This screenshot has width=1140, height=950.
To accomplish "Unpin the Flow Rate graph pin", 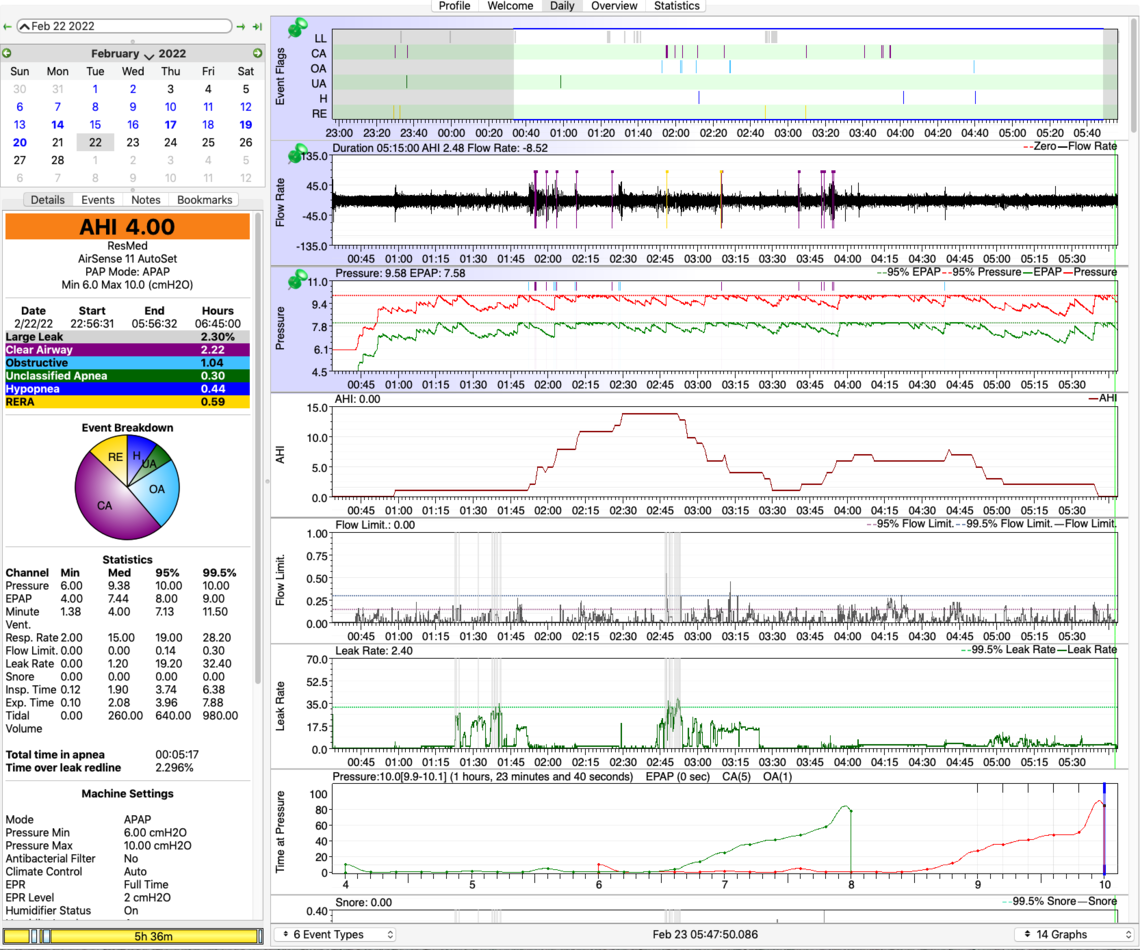I will coord(297,153).
